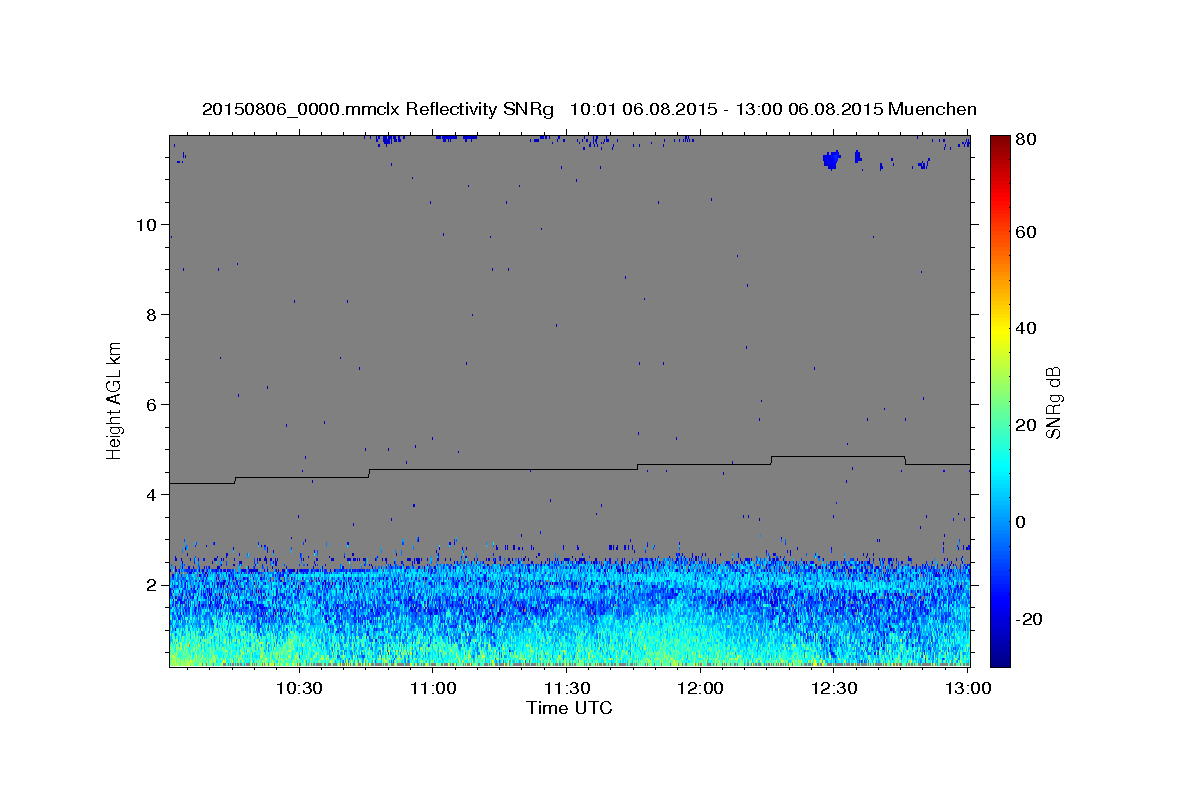Click the height tick label 8

click(154, 314)
